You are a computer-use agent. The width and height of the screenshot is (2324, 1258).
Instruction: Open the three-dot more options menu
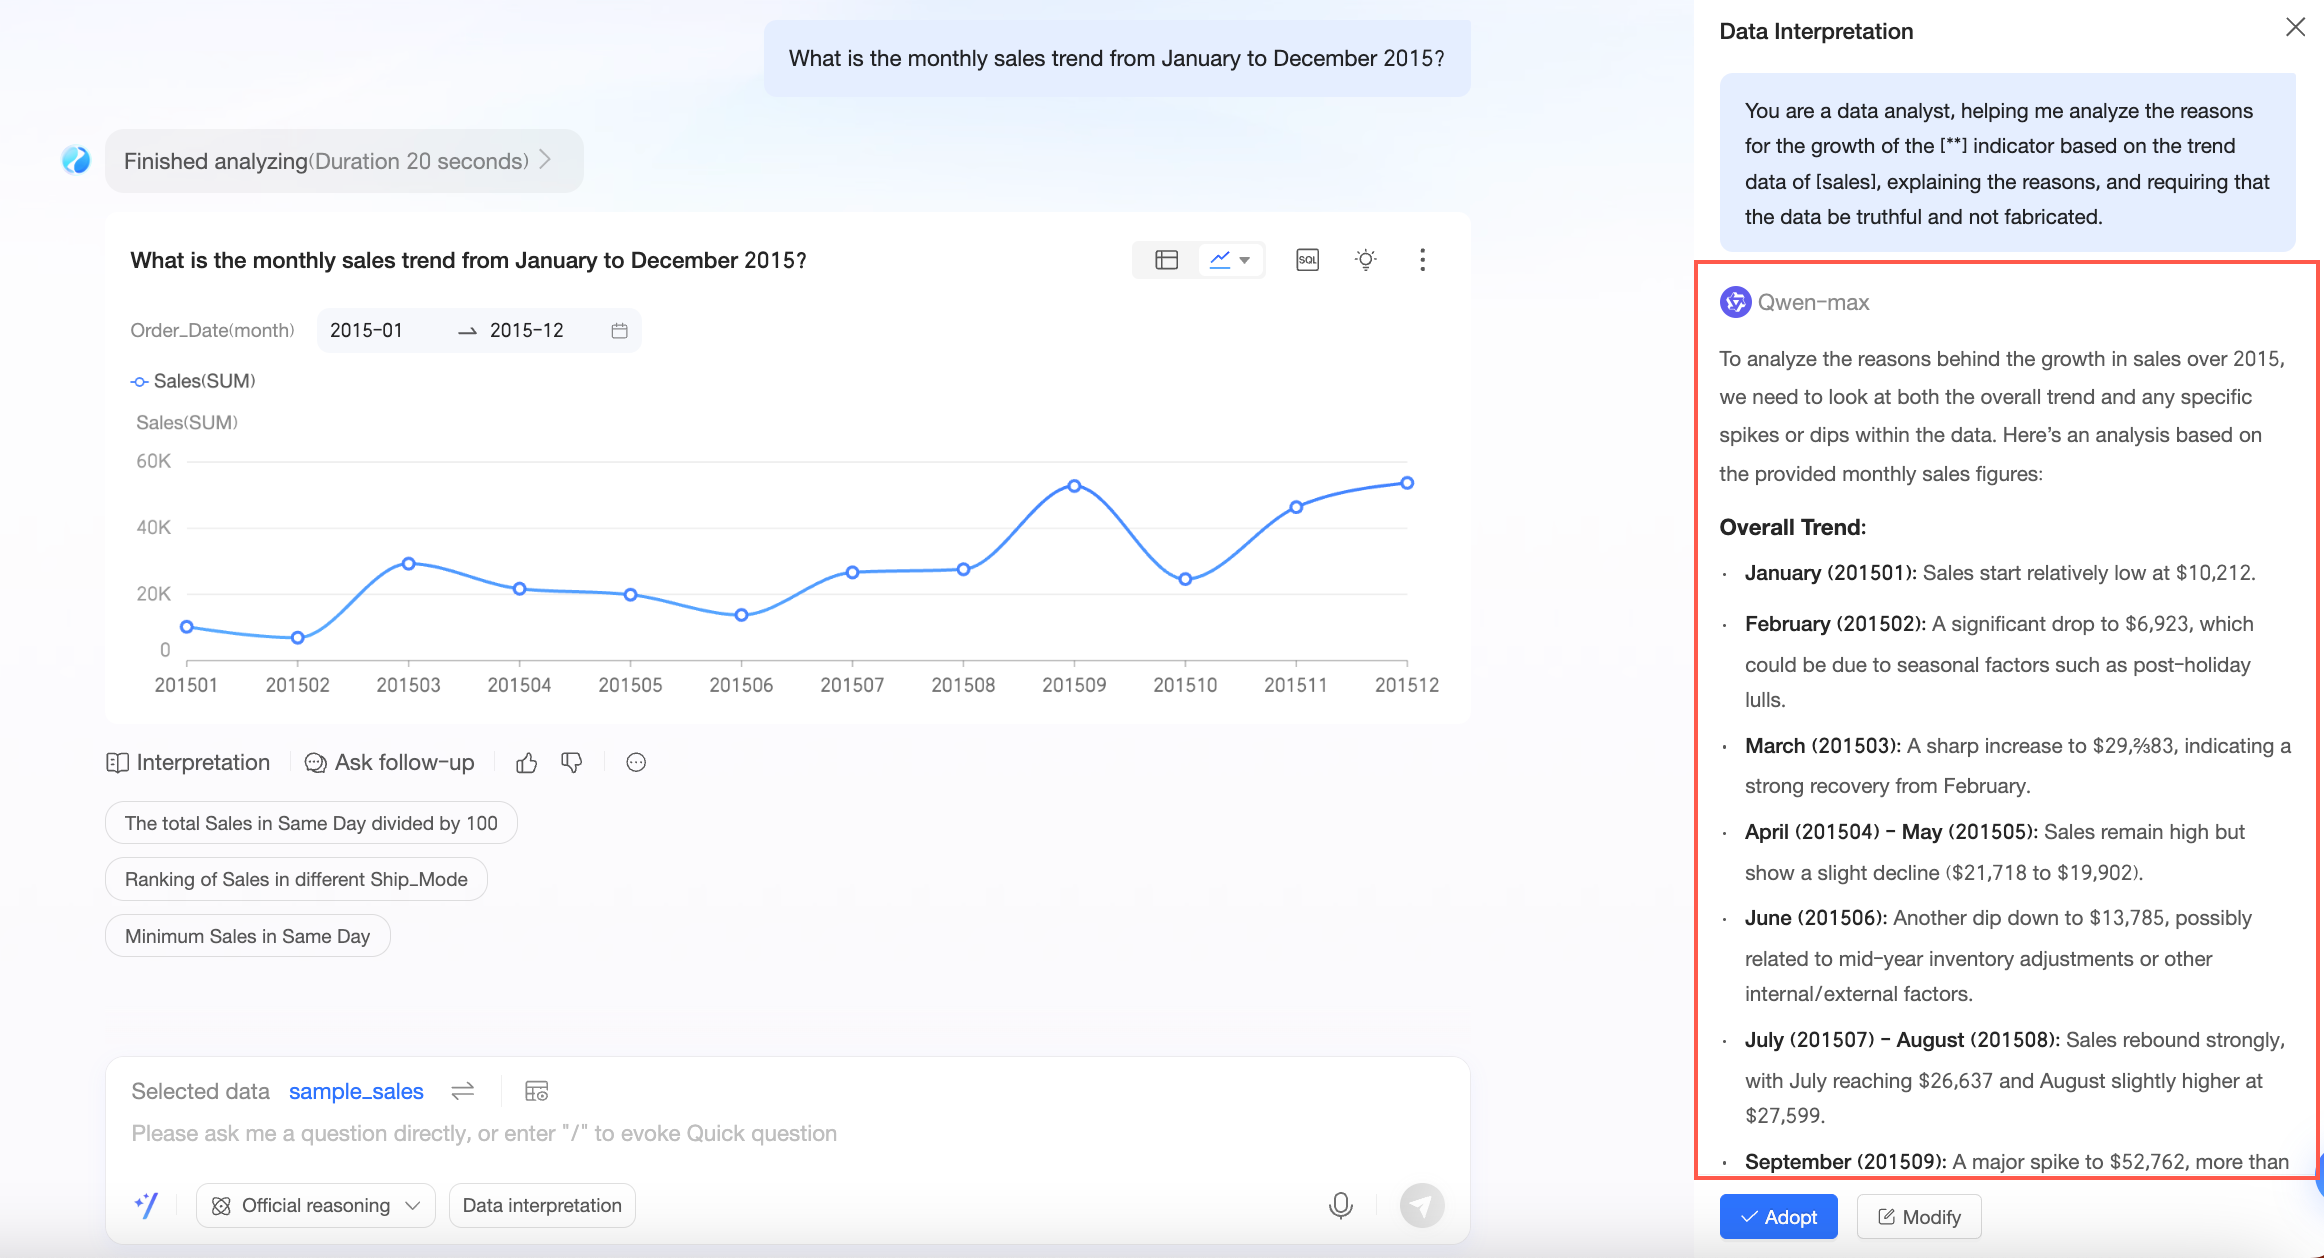coord(1422,260)
